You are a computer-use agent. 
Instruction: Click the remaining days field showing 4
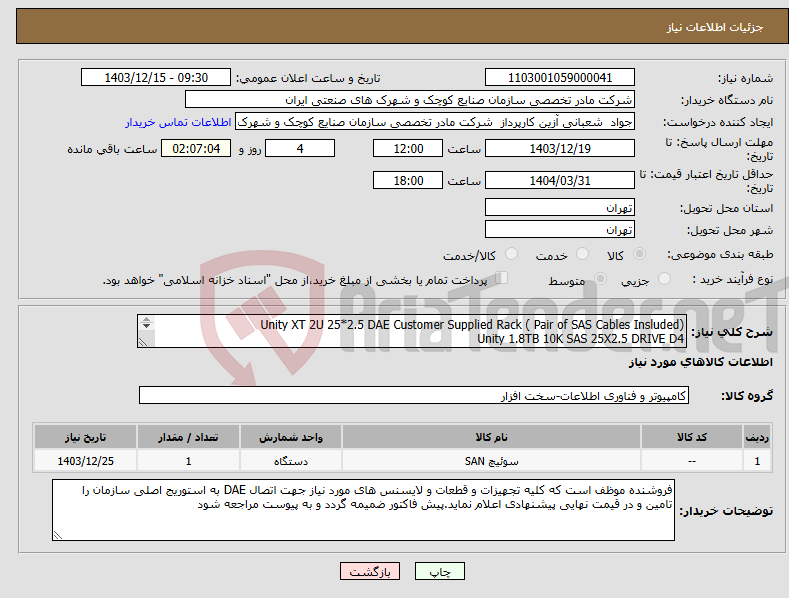300,148
